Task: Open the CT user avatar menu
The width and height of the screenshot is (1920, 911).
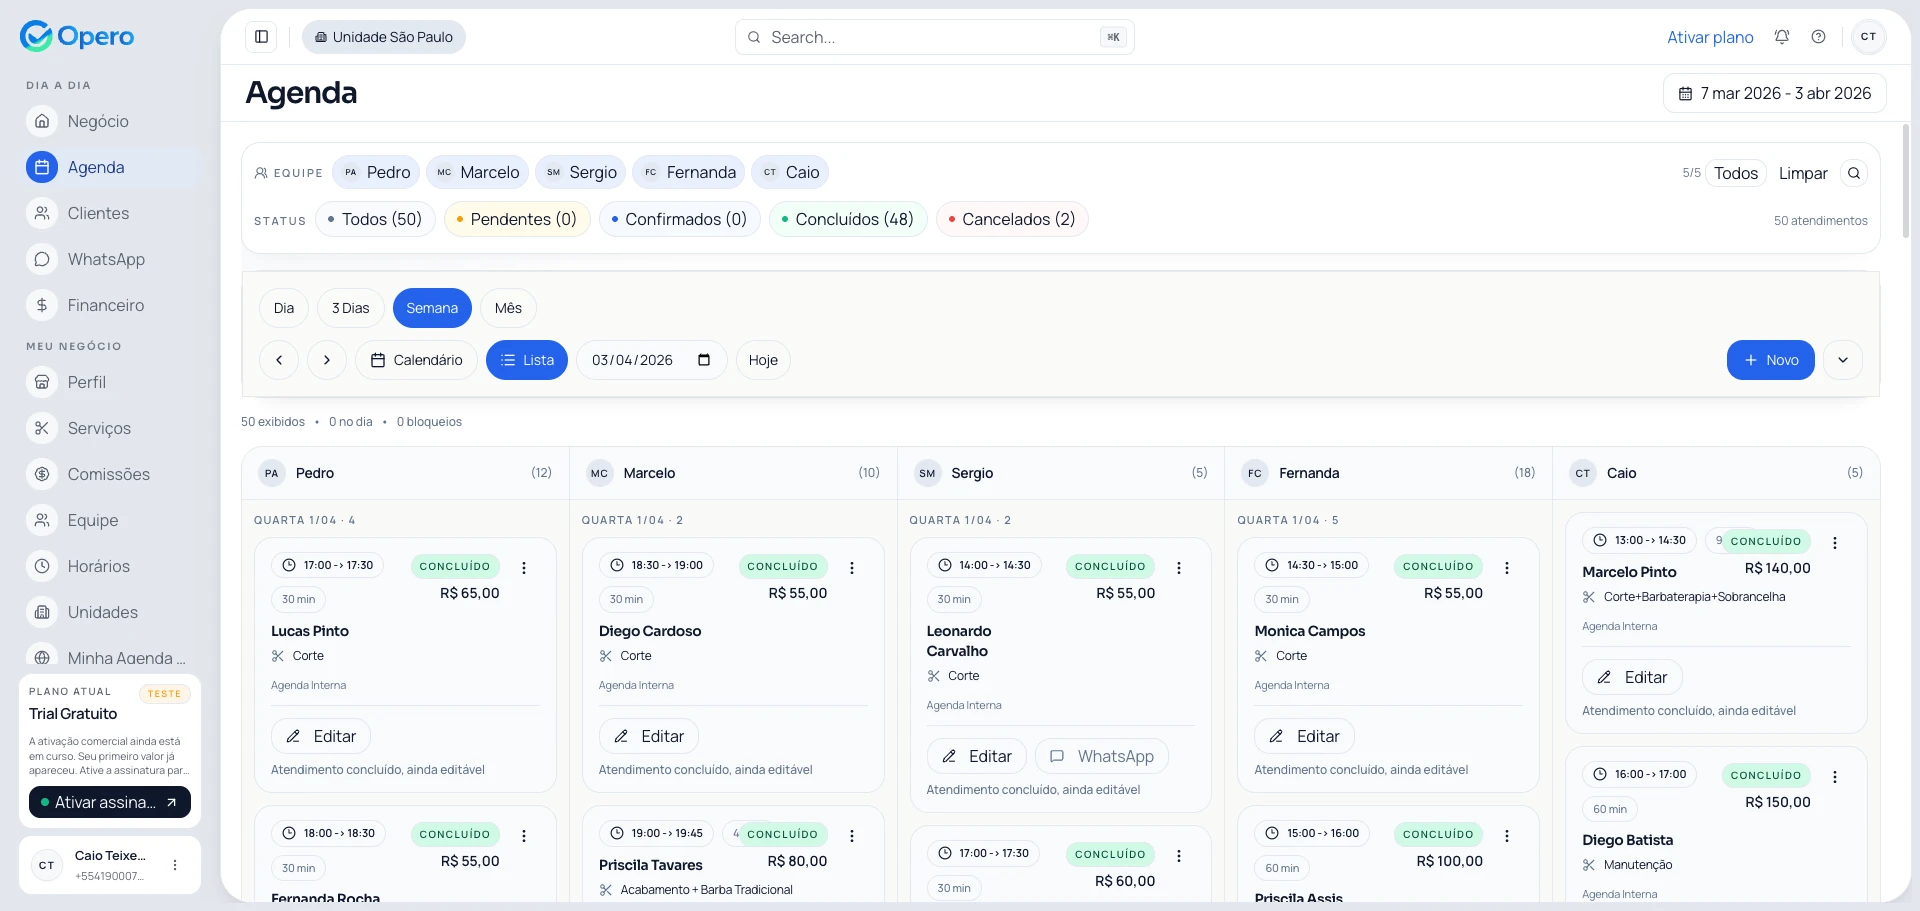Action: coord(1867,37)
